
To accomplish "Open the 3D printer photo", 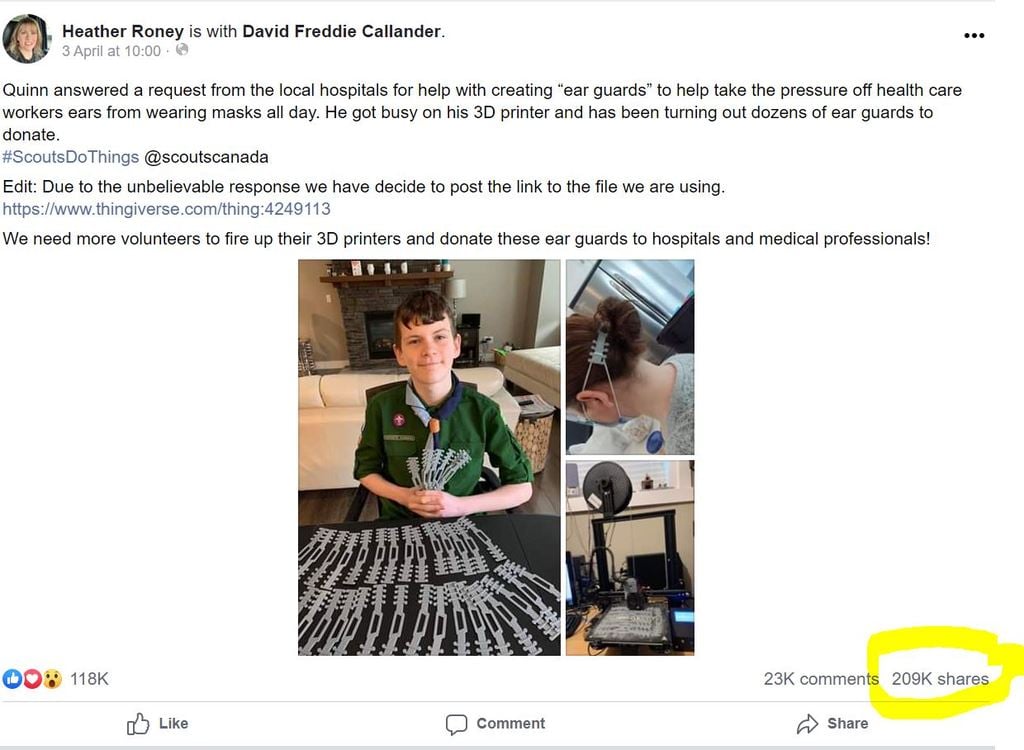I will pyautogui.click(x=630, y=557).
